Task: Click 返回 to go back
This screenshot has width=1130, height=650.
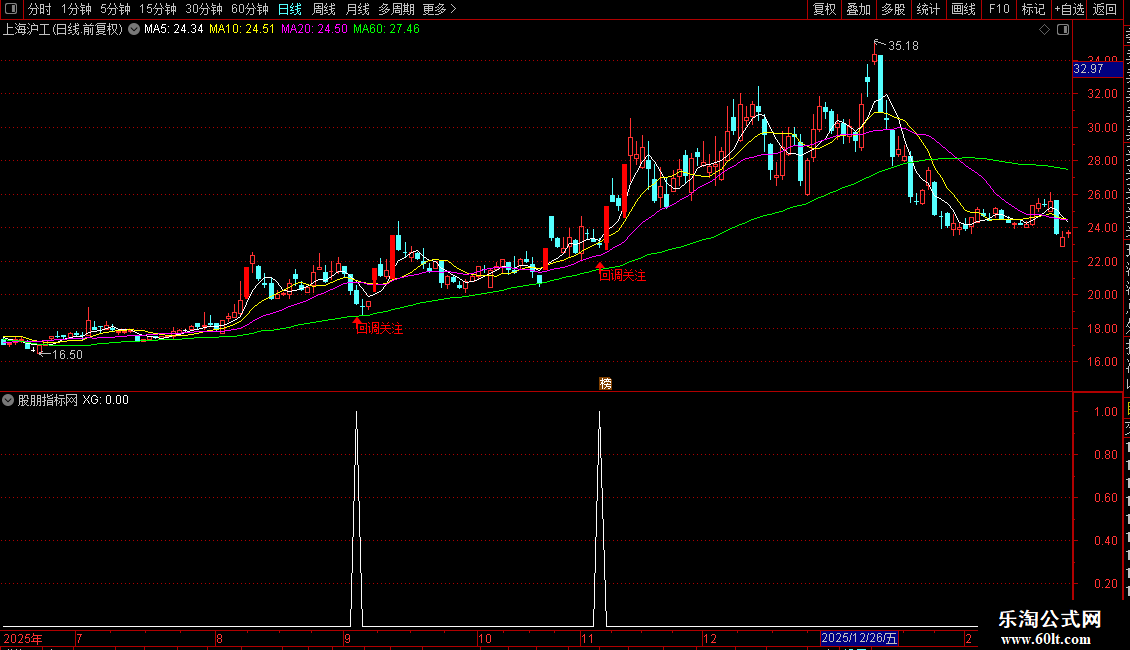Action: coord(1104,9)
